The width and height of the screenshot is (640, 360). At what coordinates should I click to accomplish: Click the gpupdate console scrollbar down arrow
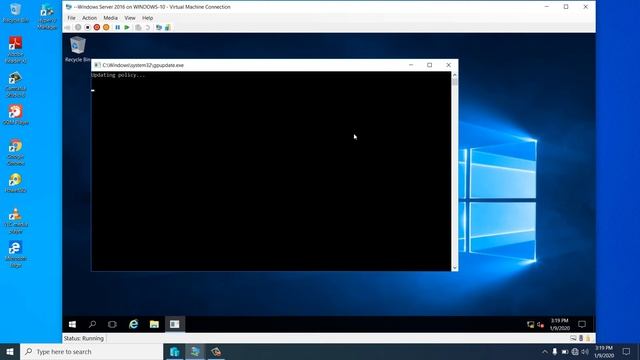455,268
